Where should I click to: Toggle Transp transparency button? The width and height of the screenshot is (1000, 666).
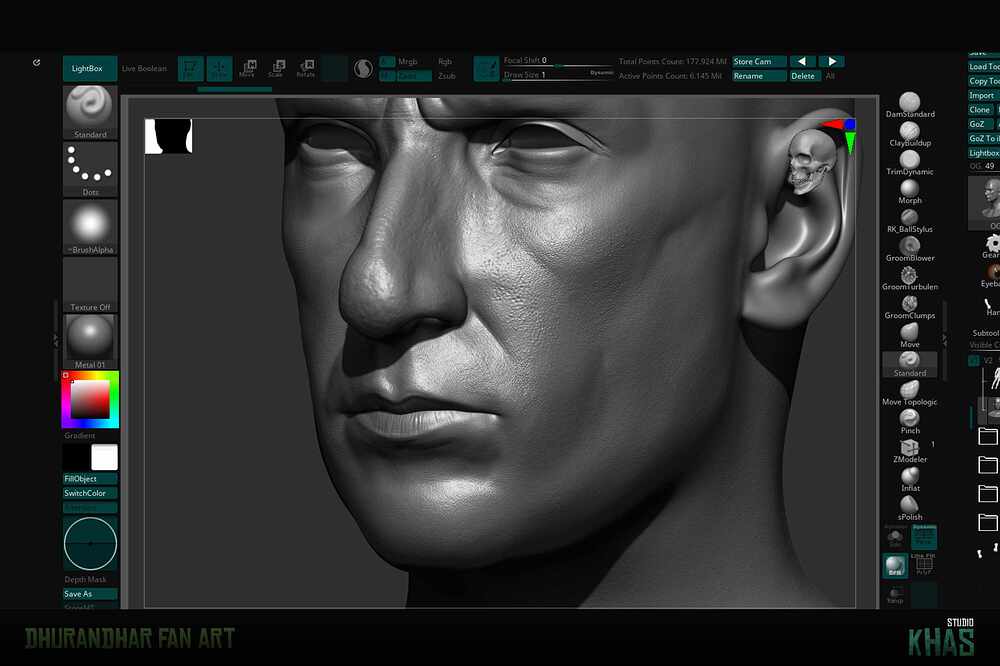pyautogui.click(x=895, y=595)
